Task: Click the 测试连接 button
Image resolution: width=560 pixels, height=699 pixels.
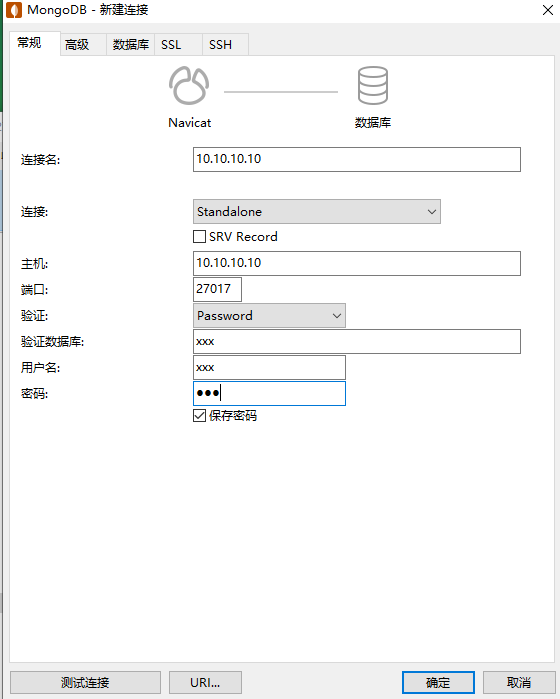Action: coord(85,682)
